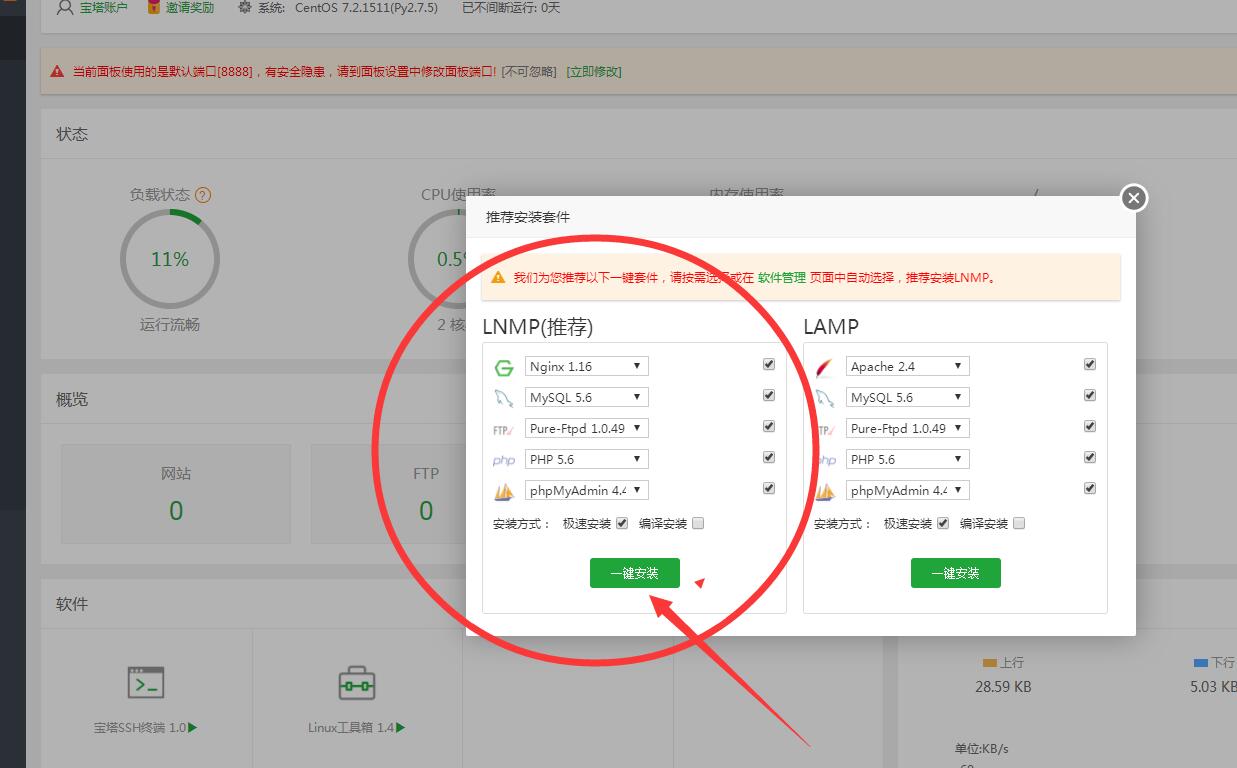Click the 宝塔账户 item in top bar
Viewport: 1237px width, 768px height.
coord(92,8)
